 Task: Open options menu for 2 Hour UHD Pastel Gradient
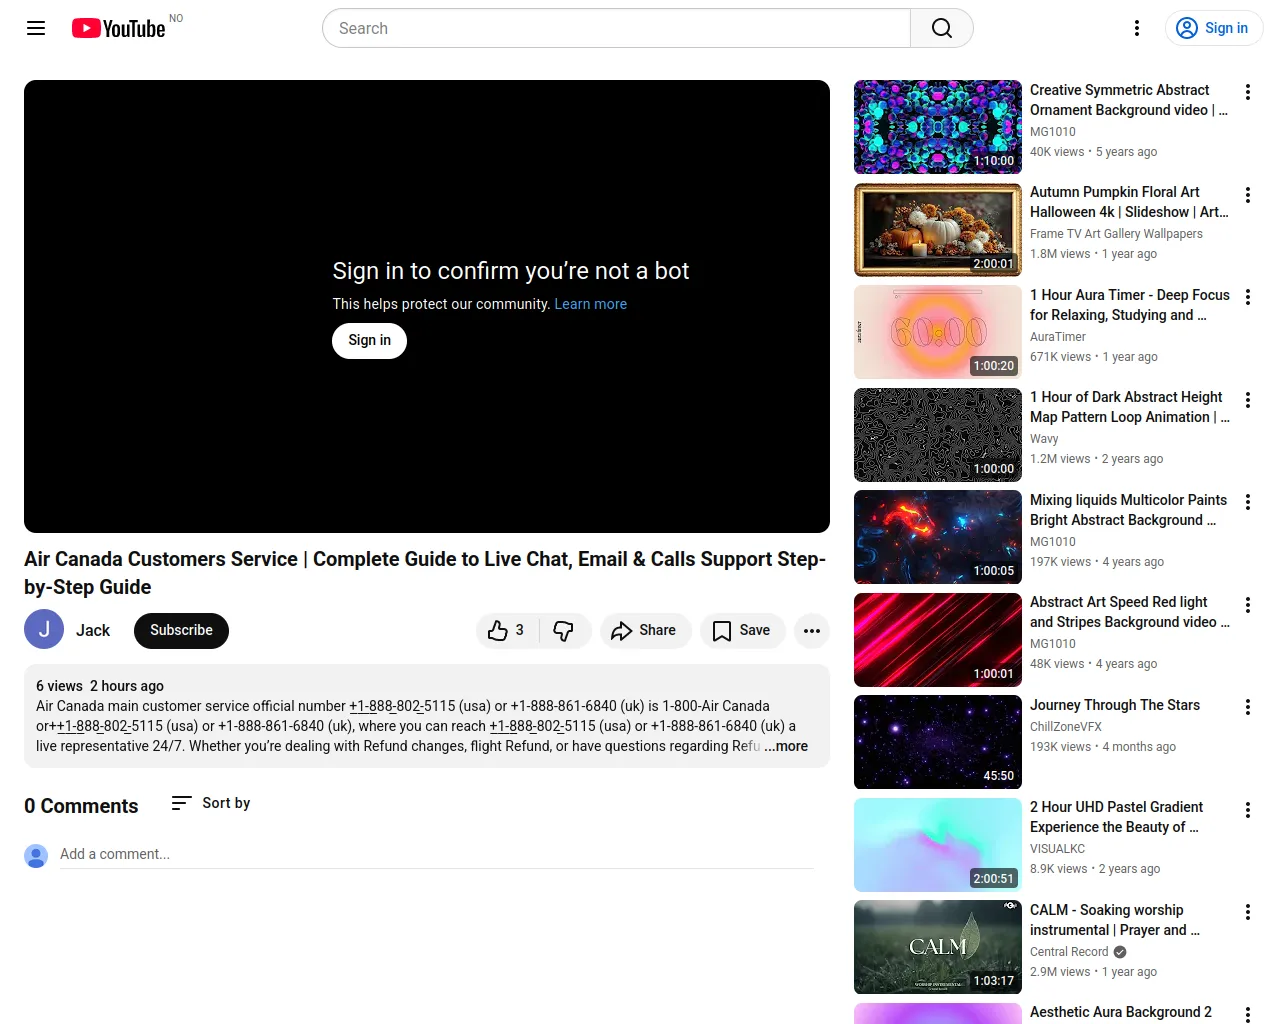click(1248, 810)
